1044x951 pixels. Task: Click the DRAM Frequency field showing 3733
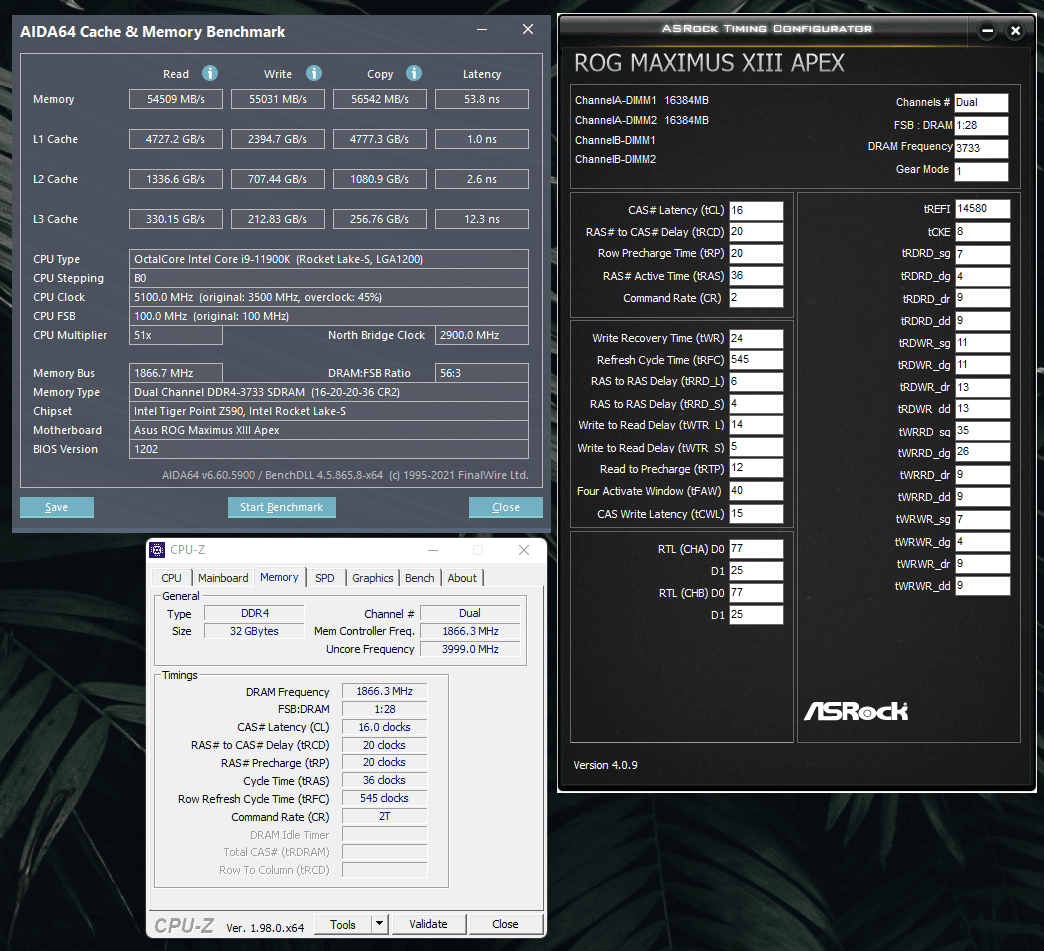[x=981, y=148]
